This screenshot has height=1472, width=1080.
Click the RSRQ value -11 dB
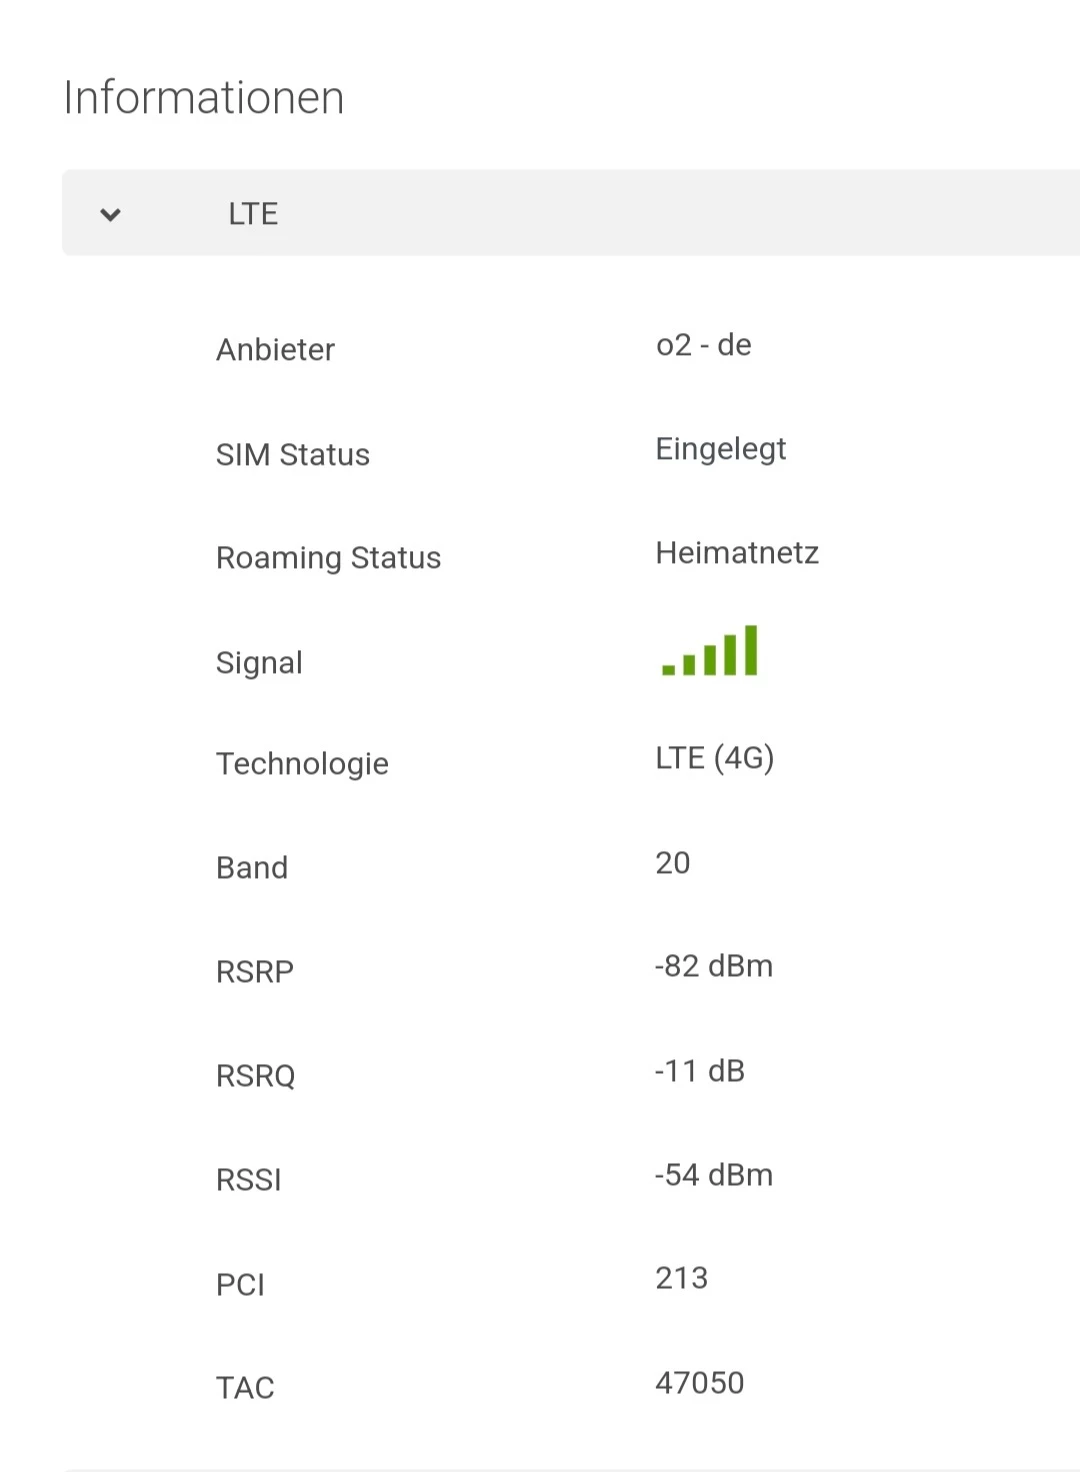[x=699, y=1071]
